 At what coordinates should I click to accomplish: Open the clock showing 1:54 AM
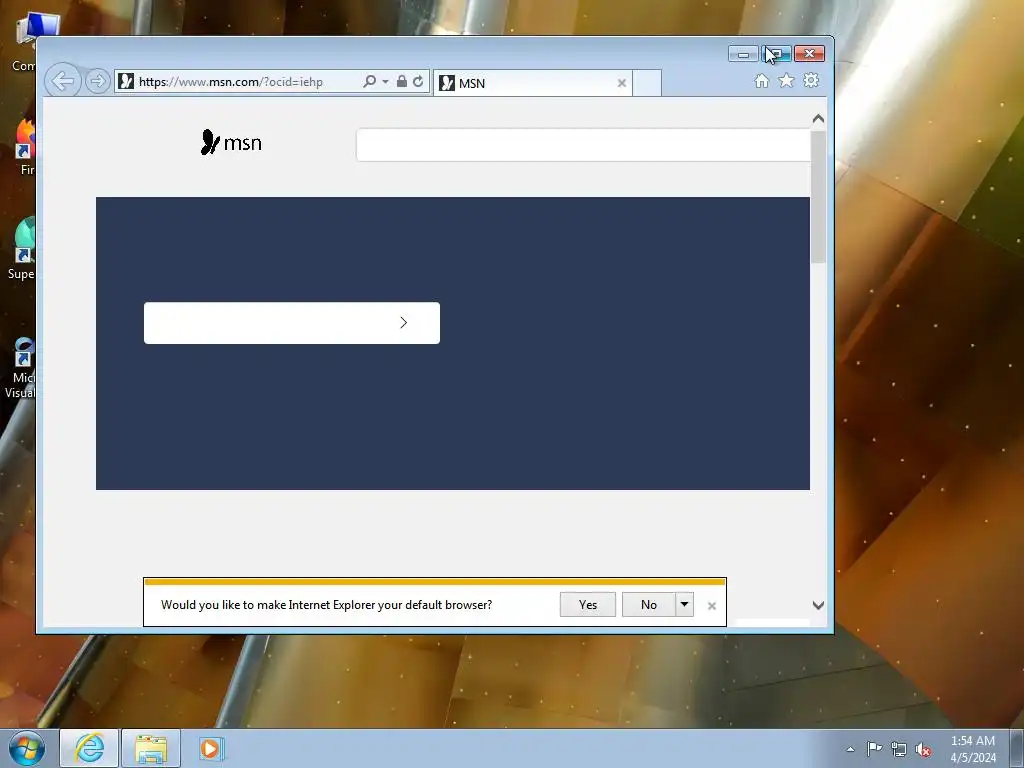pos(972,749)
